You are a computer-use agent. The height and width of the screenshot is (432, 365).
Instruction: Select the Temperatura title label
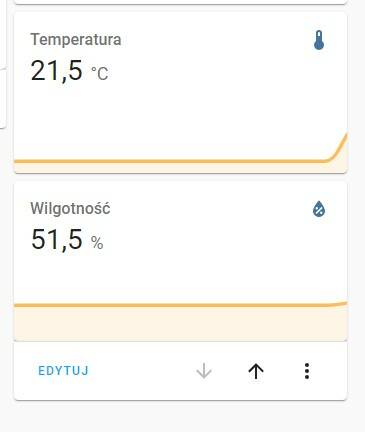coord(76,40)
